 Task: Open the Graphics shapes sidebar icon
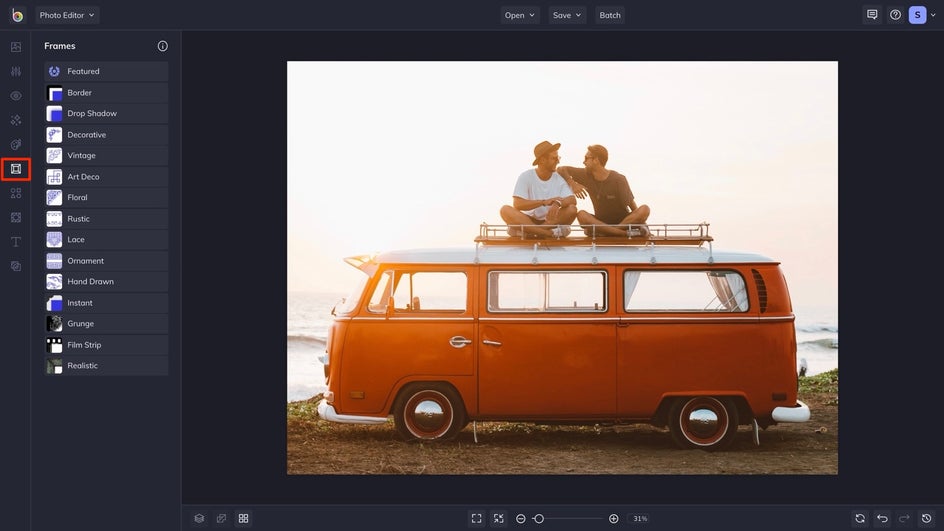point(16,193)
